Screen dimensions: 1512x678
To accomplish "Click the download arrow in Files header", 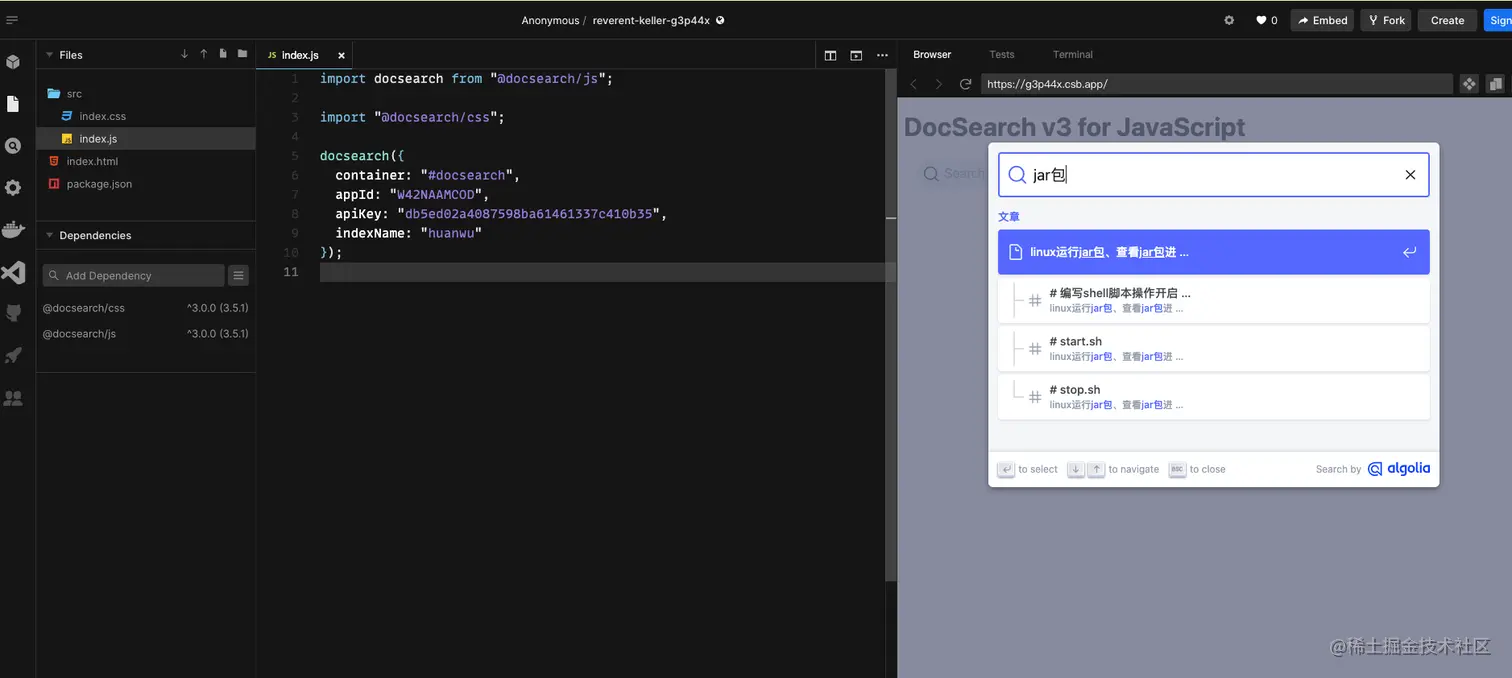I will point(184,54).
